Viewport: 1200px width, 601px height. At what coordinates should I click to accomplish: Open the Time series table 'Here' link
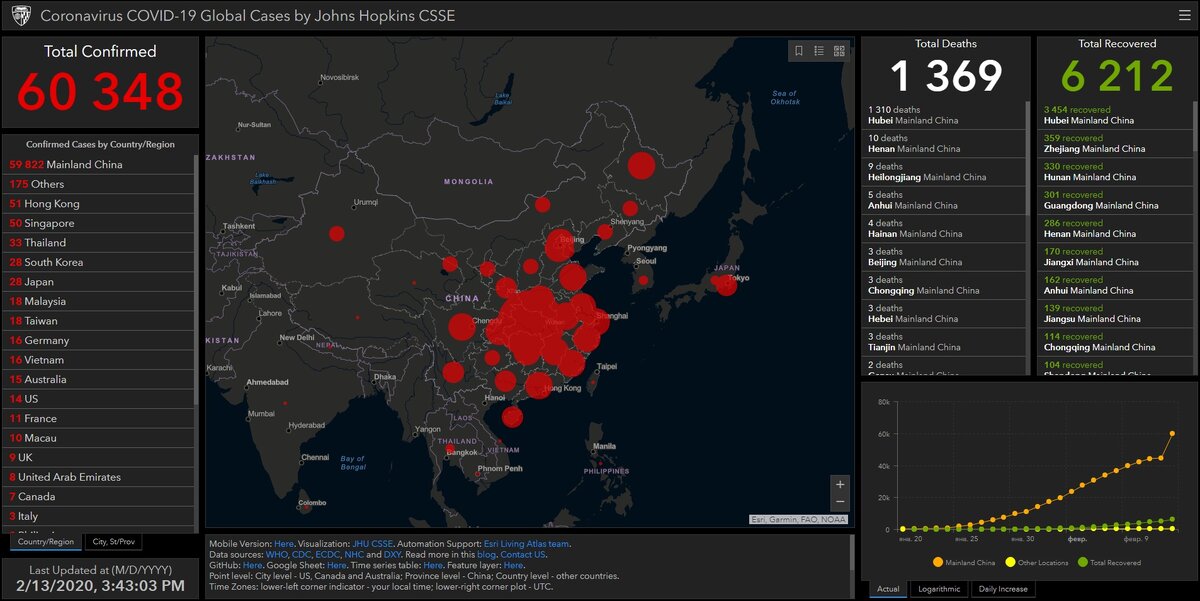click(433, 565)
